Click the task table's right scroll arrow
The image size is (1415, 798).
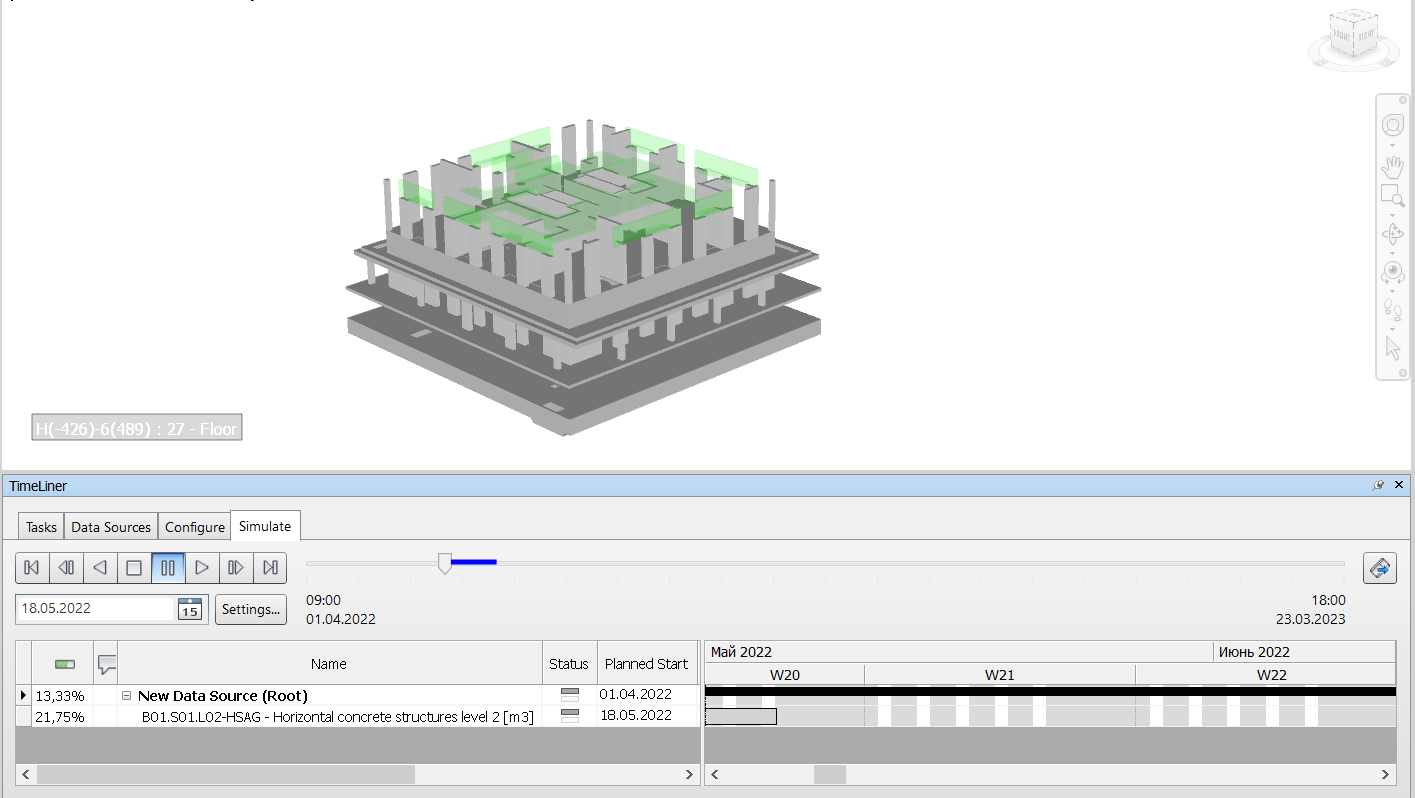689,775
